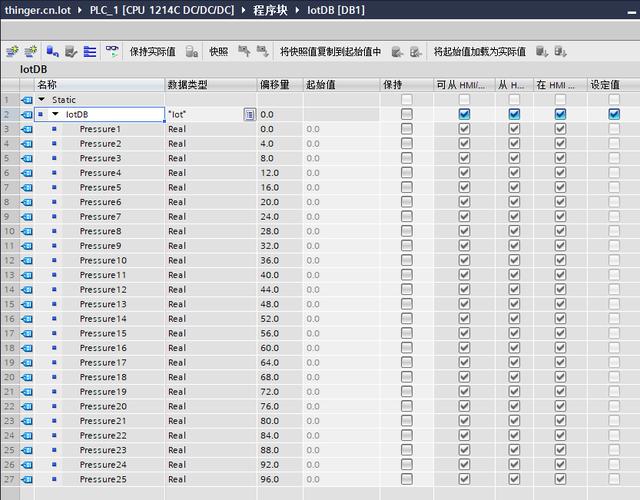Viewport: 640px width, 500px height.
Task: Toggle the 保持 checkbox for the IotDB row
Action: click(406, 115)
